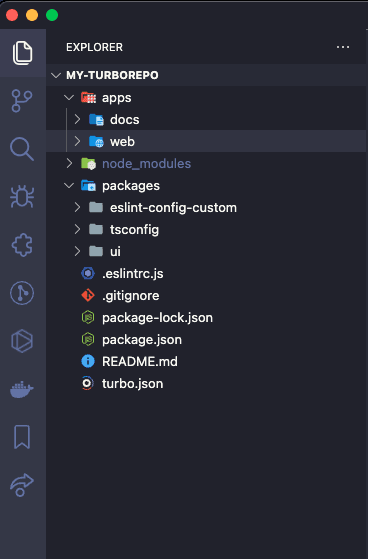Viewport: 368px width, 559px height.
Task: Expand the docs folder chevron
Action: coord(77,119)
